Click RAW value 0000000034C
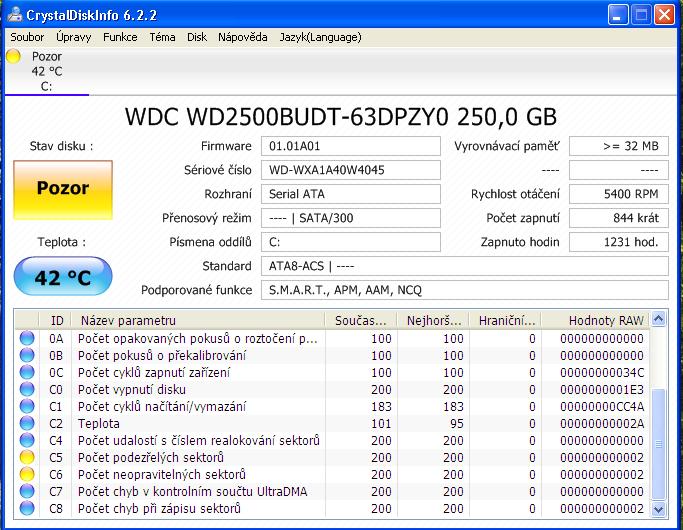 tap(602, 372)
